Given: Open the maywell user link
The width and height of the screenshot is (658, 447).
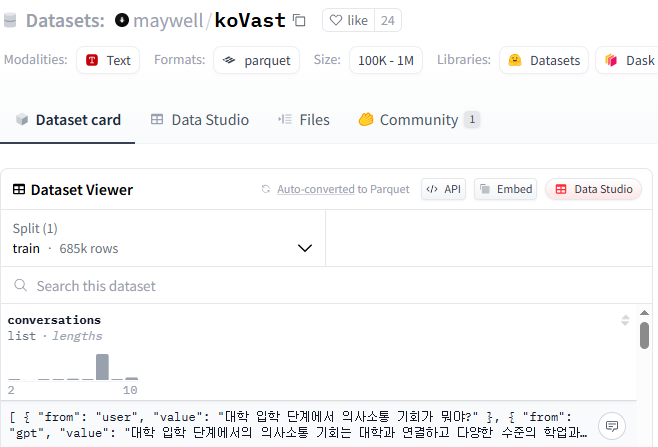Looking at the screenshot, I should (x=168, y=20).
